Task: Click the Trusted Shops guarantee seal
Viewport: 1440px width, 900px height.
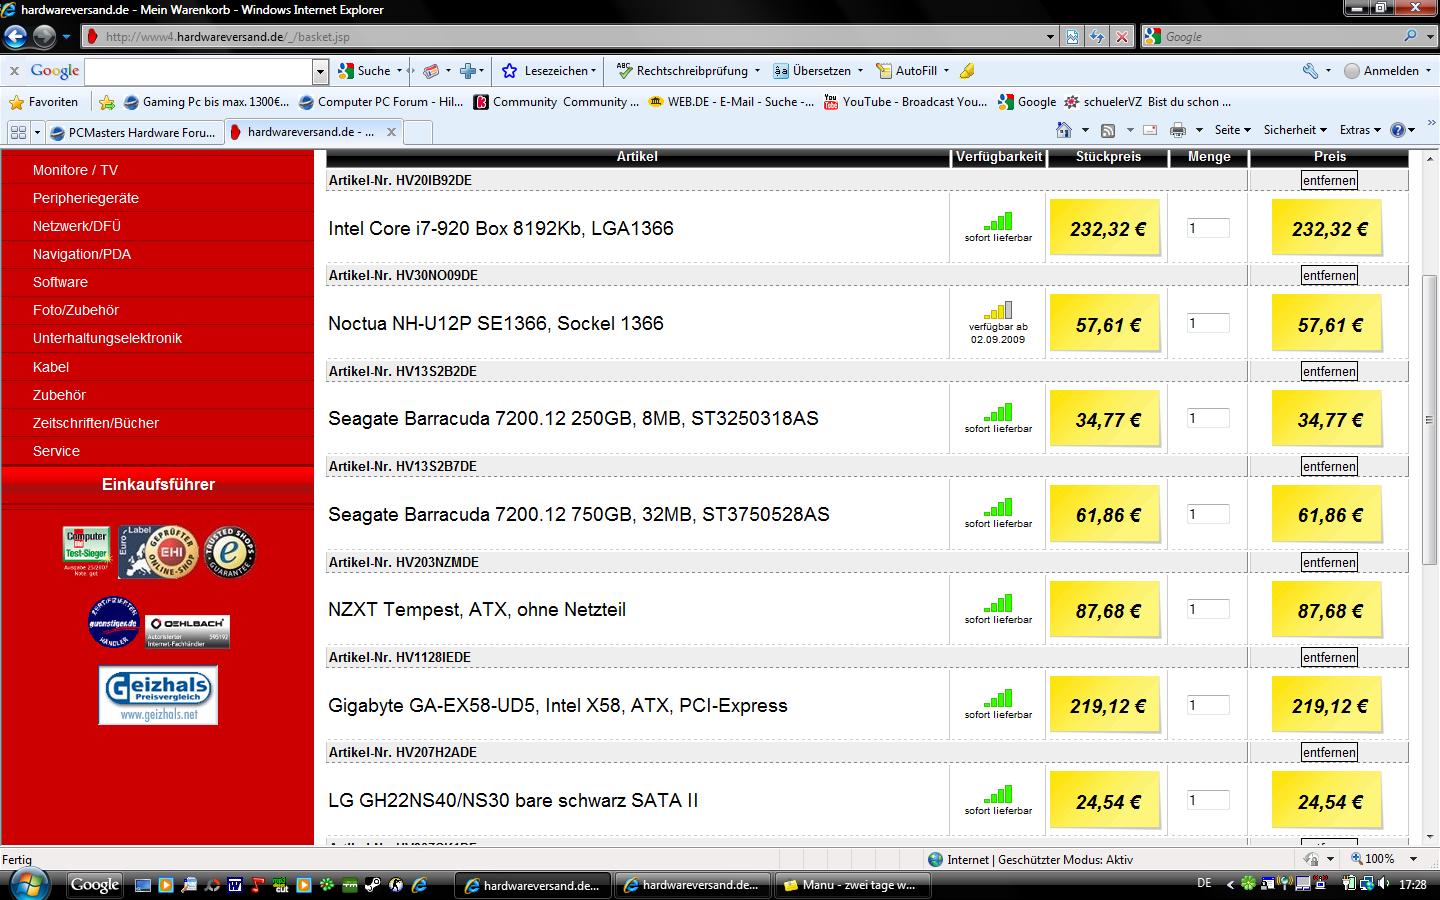Action: [230, 552]
